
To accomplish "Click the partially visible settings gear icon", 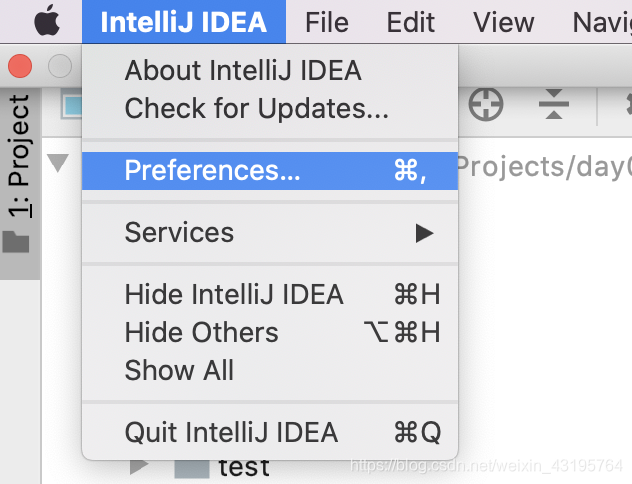I will click(x=628, y=104).
